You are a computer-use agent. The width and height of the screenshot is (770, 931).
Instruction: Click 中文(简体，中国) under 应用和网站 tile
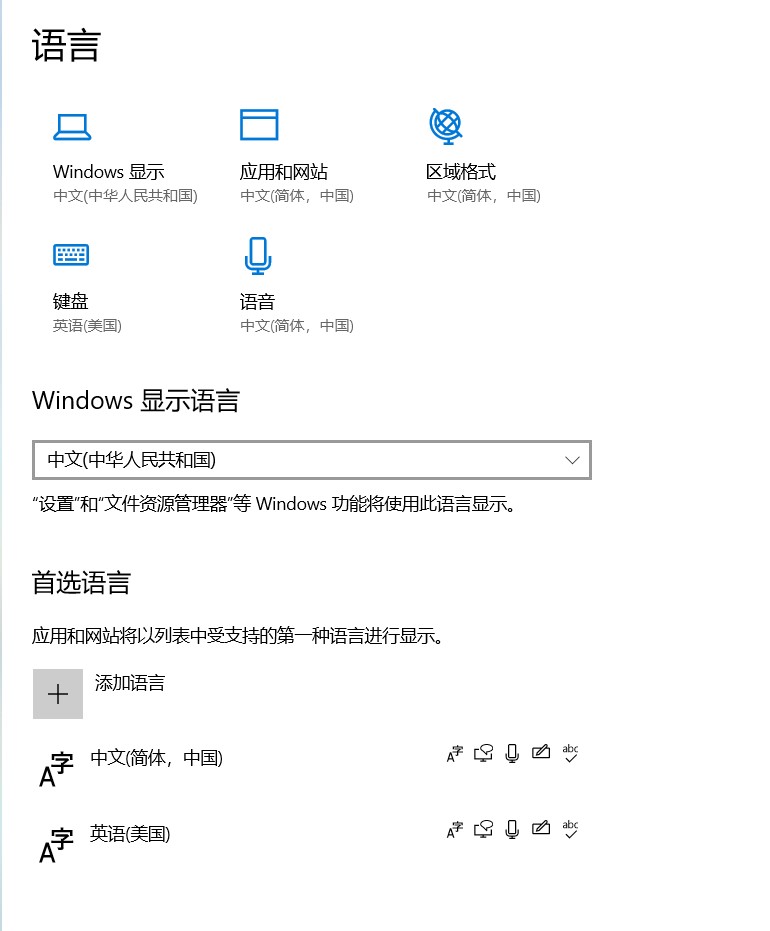coord(297,195)
